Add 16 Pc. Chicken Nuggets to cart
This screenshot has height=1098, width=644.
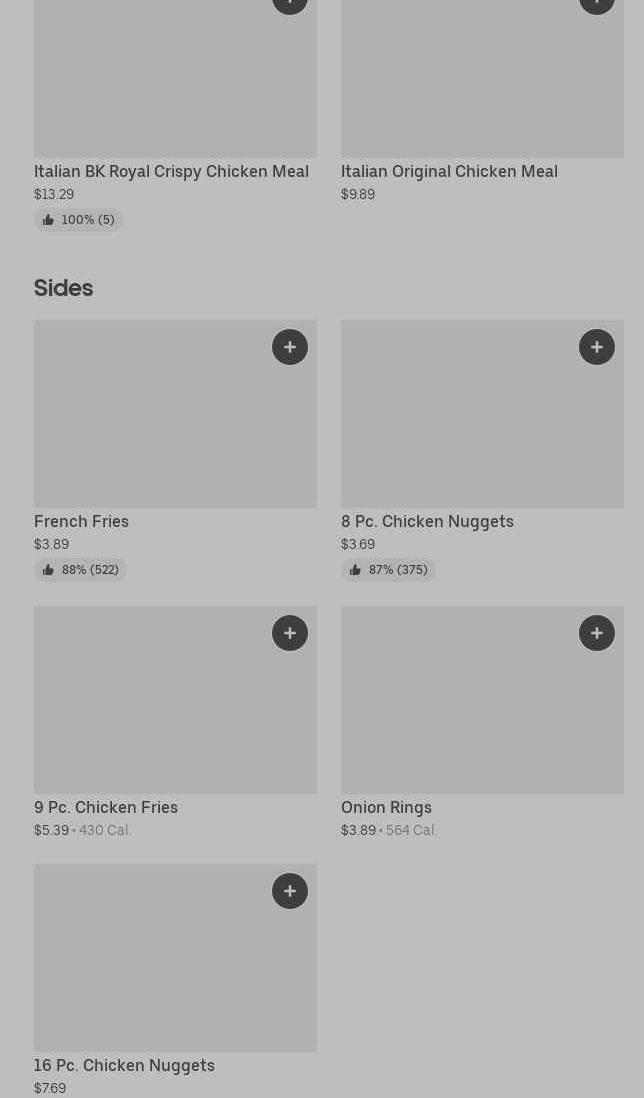point(290,891)
